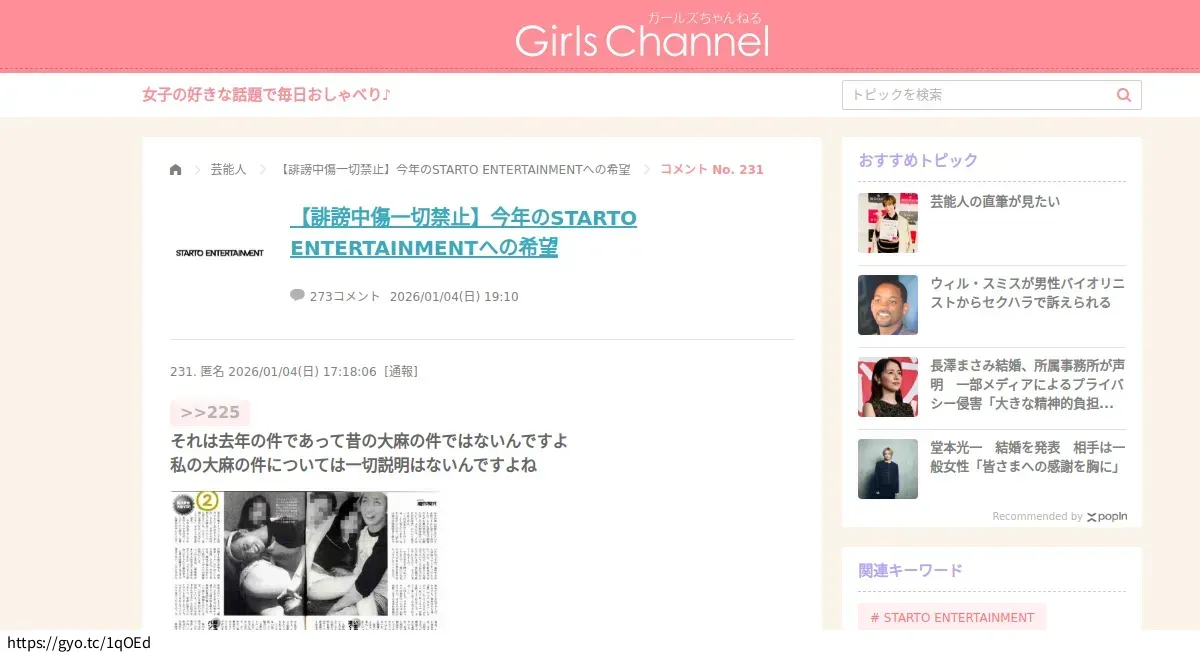Open the Will Smith article thumbnail

[888, 305]
